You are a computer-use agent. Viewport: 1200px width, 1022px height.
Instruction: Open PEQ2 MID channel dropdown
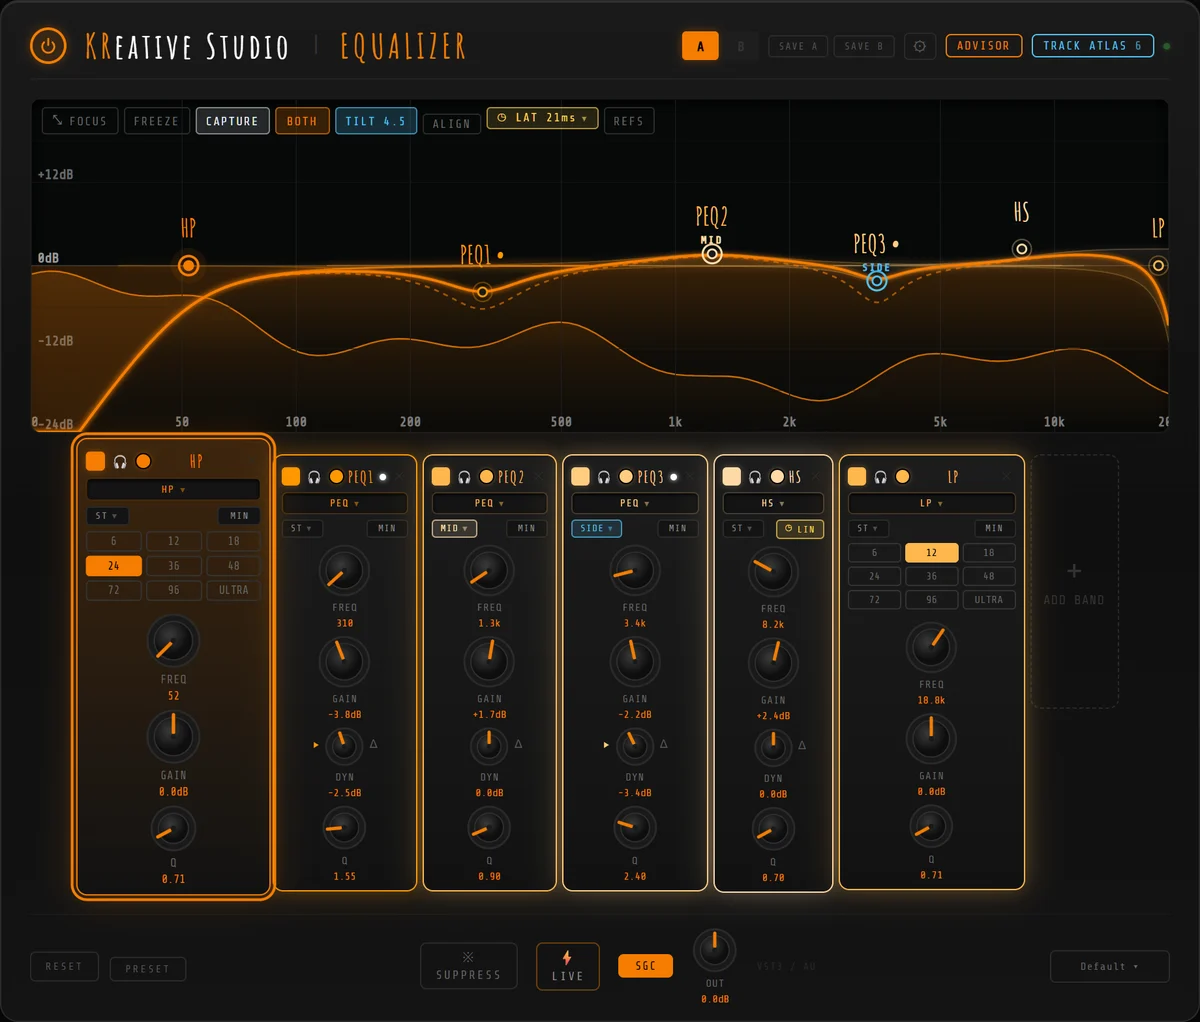(x=455, y=528)
